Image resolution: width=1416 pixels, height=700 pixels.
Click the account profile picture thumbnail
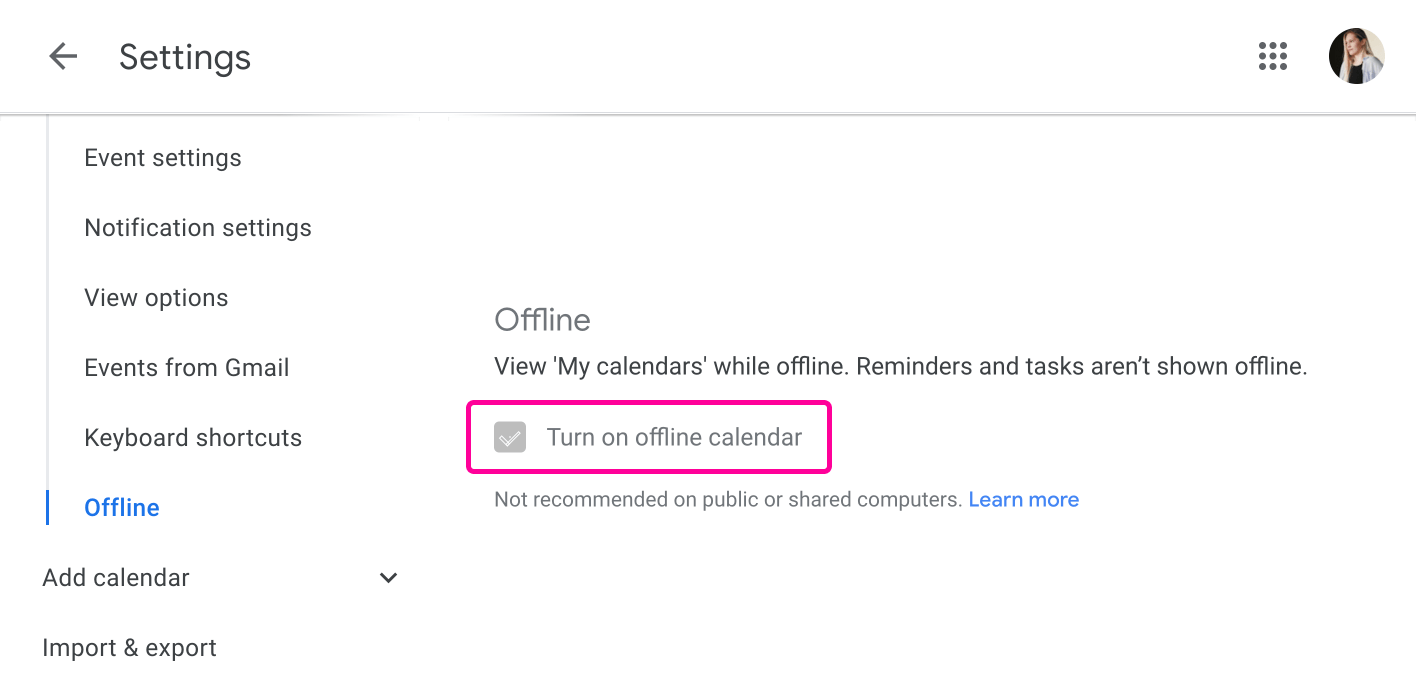pyautogui.click(x=1356, y=56)
